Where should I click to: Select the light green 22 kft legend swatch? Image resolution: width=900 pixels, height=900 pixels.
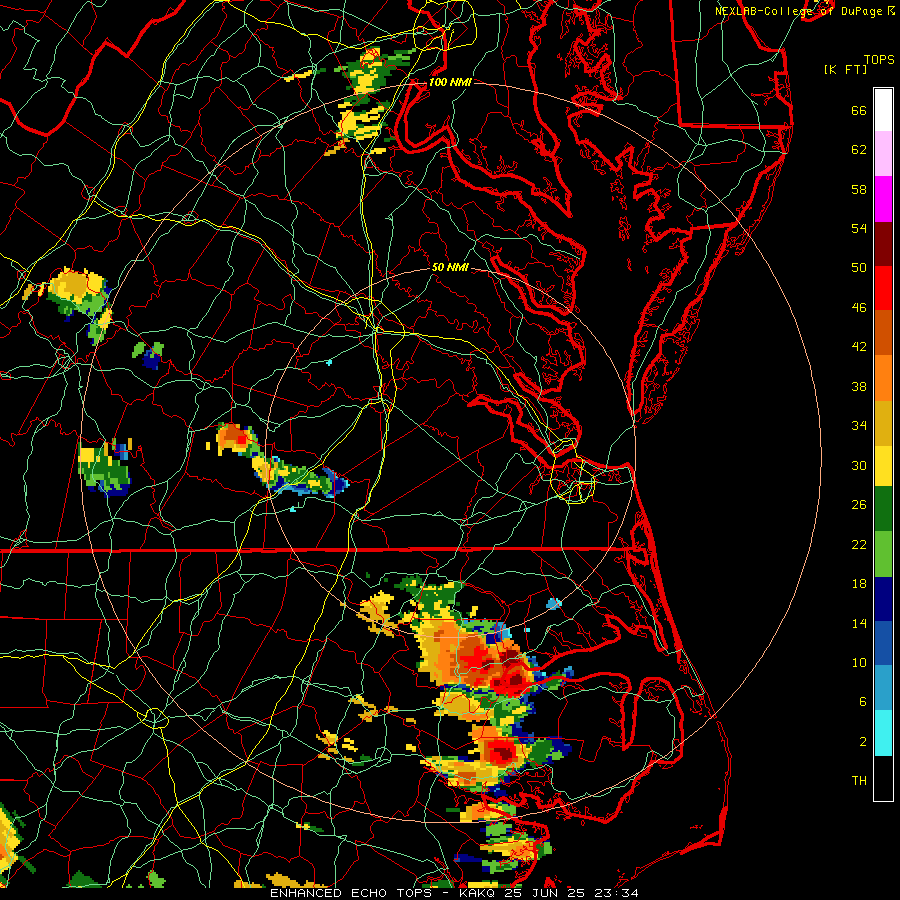point(883,554)
